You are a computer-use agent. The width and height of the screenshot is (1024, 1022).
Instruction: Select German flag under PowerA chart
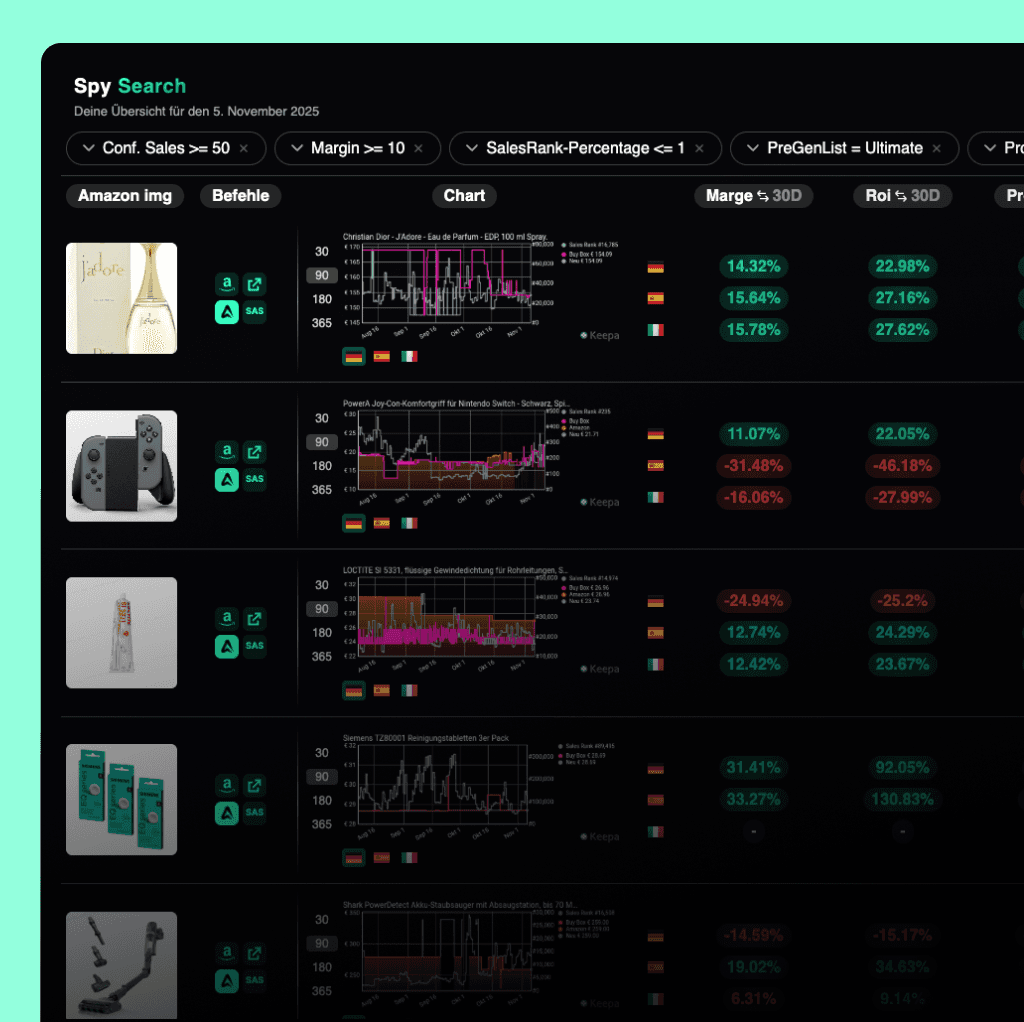(x=354, y=523)
